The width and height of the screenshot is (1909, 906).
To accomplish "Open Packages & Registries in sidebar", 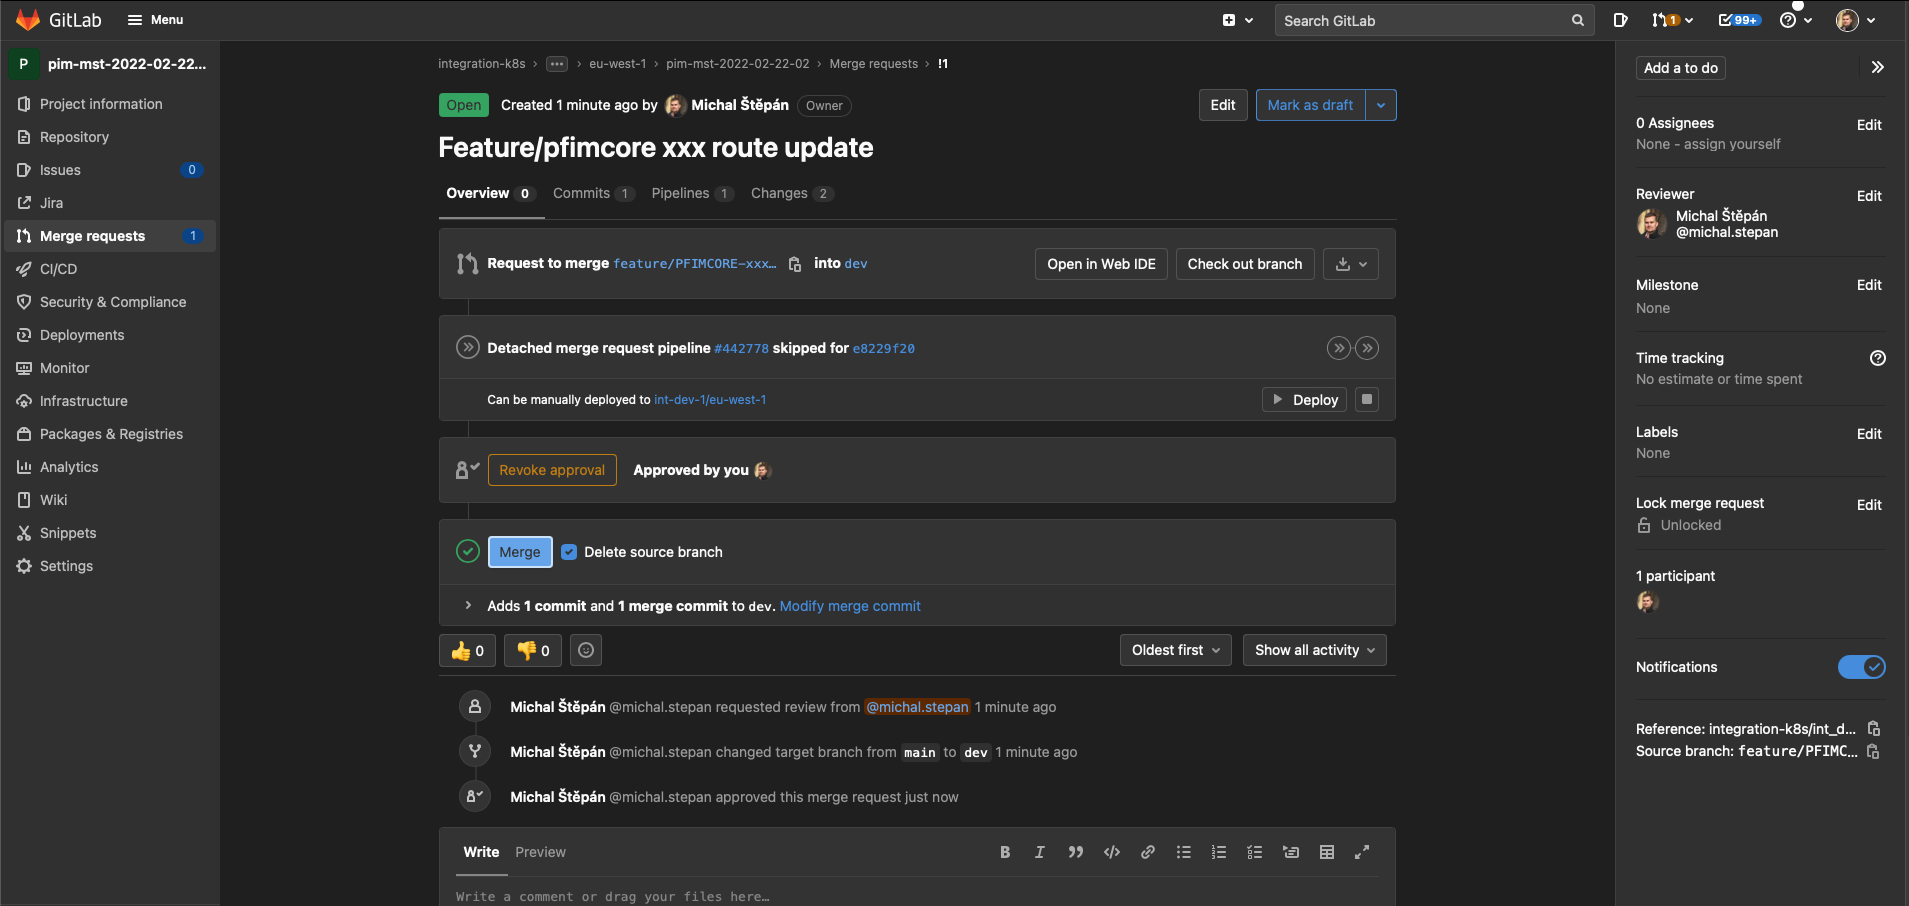I will tap(110, 434).
